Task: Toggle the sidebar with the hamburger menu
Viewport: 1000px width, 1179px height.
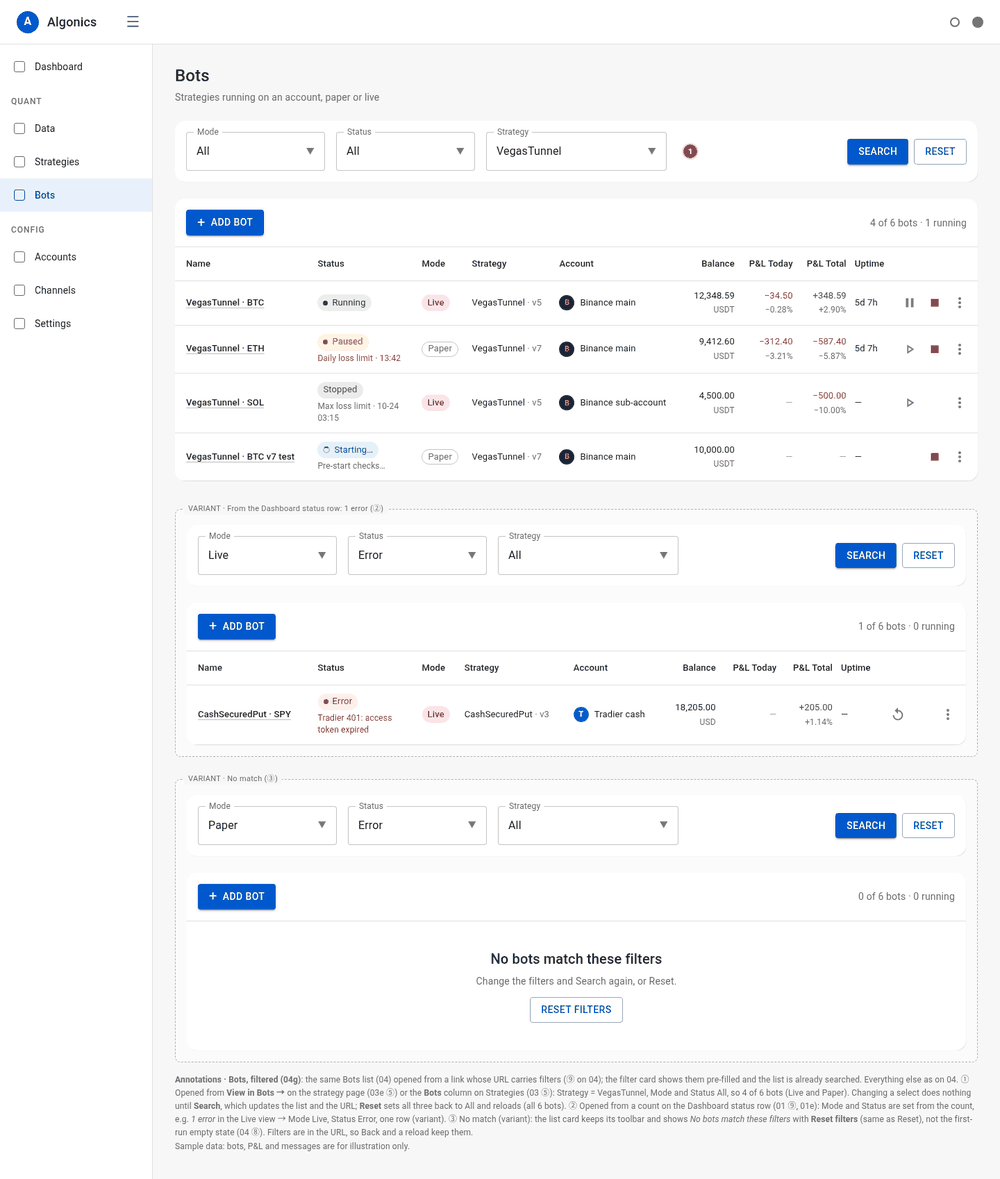Action: (133, 22)
